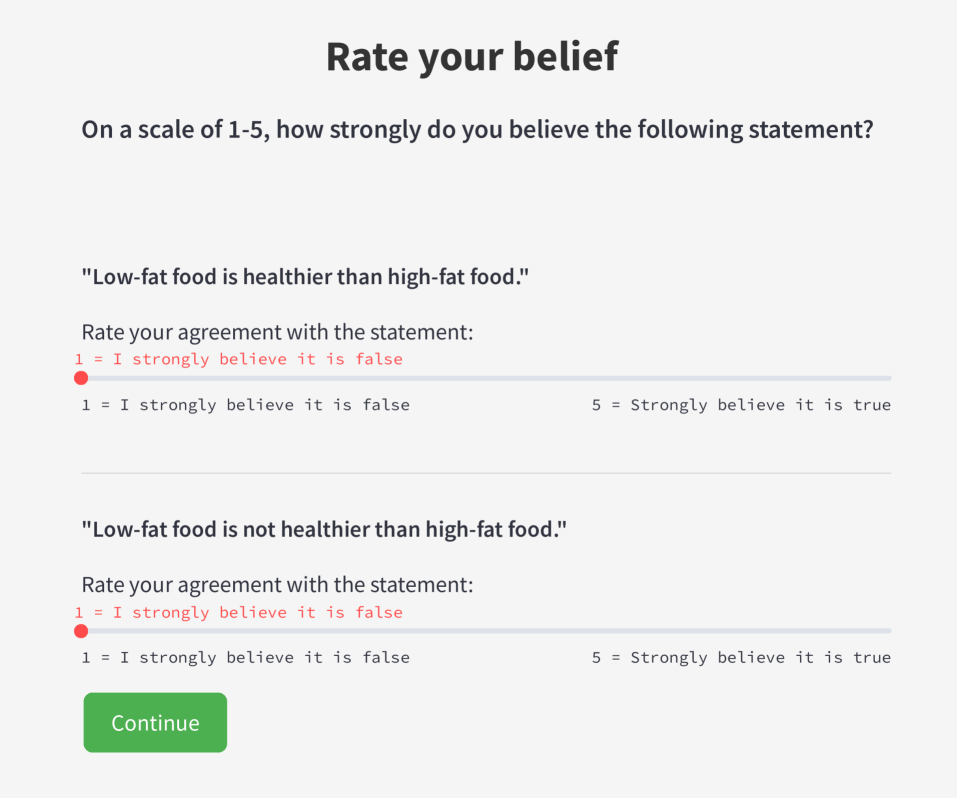Click the "1 = I strongly believe" legend under the second slider

[246, 658]
